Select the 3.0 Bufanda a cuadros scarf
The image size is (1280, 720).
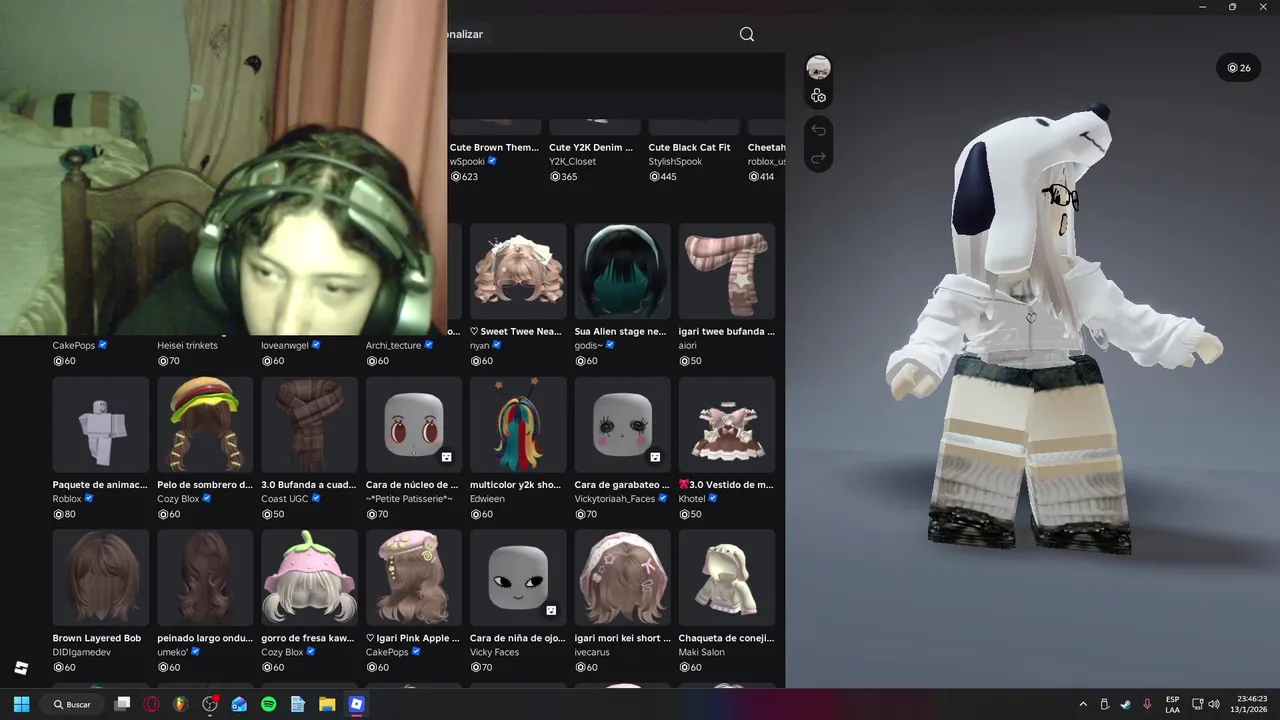coord(309,424)
